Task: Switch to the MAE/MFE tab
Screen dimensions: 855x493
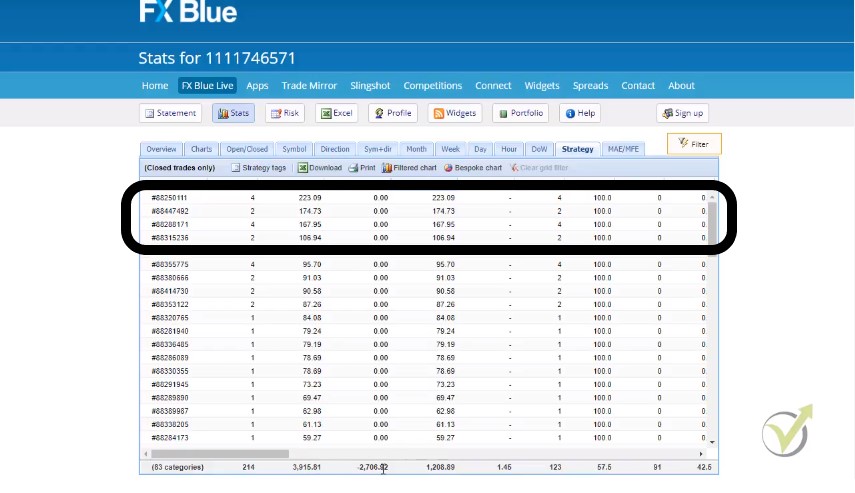Action: pyautogui.click(x=622, y=149)
